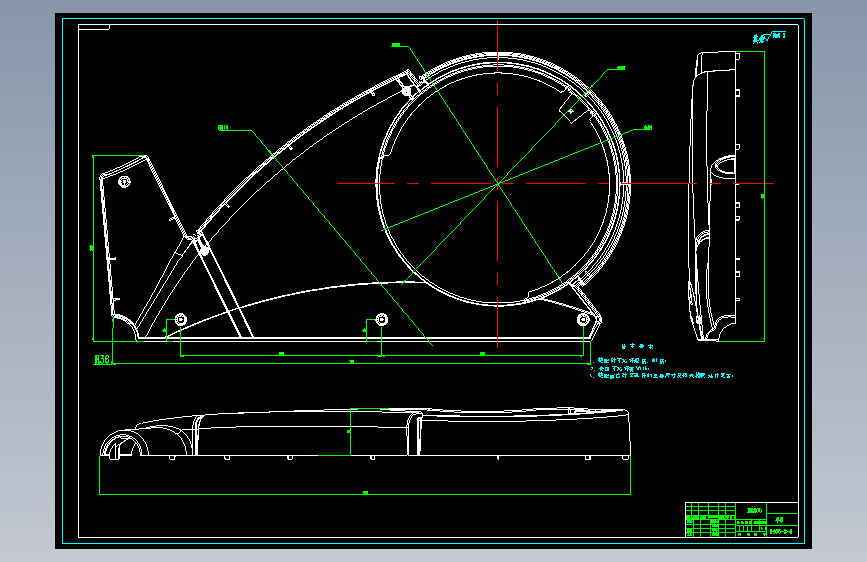Select the hole in the upper-left bracket plate

pos(125,181)
